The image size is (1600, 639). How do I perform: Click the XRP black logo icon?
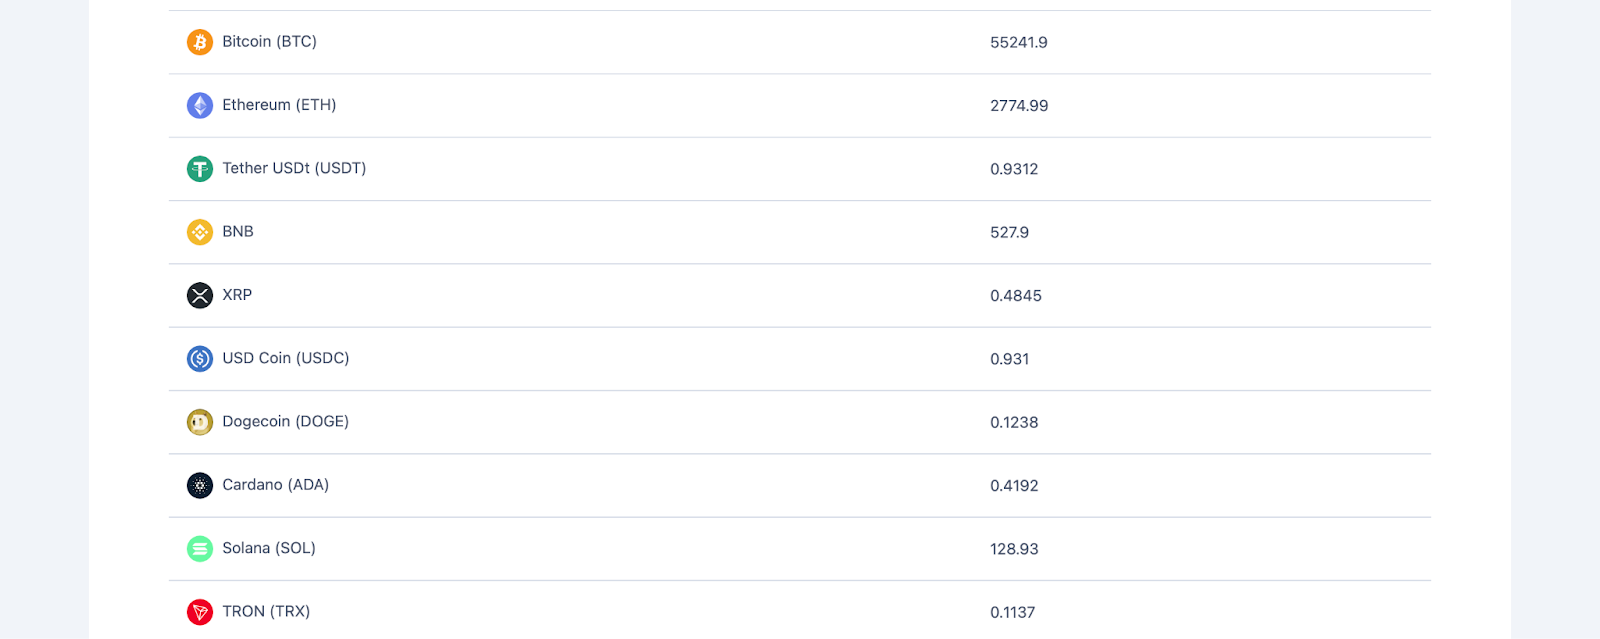click(x=200, y=295)
